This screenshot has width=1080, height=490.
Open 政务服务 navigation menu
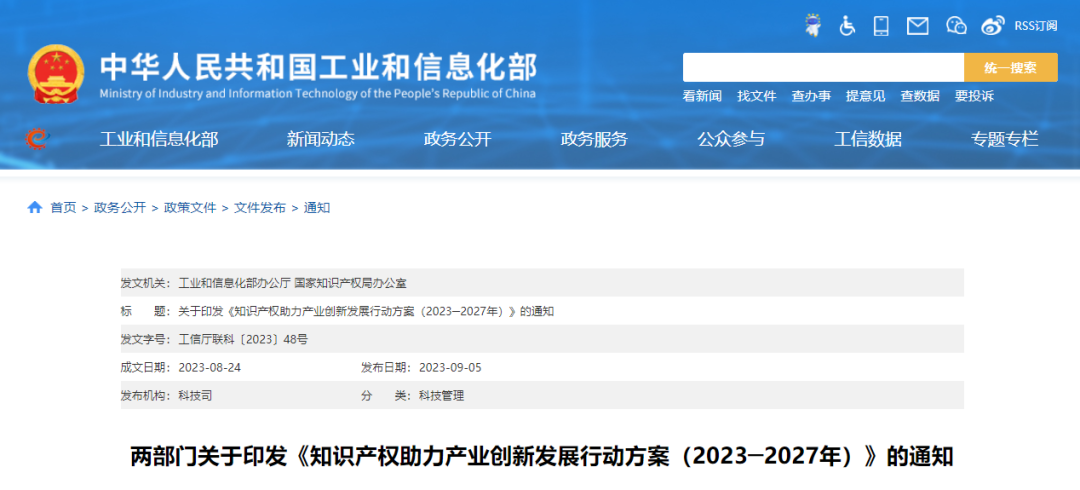click(594, 139)
